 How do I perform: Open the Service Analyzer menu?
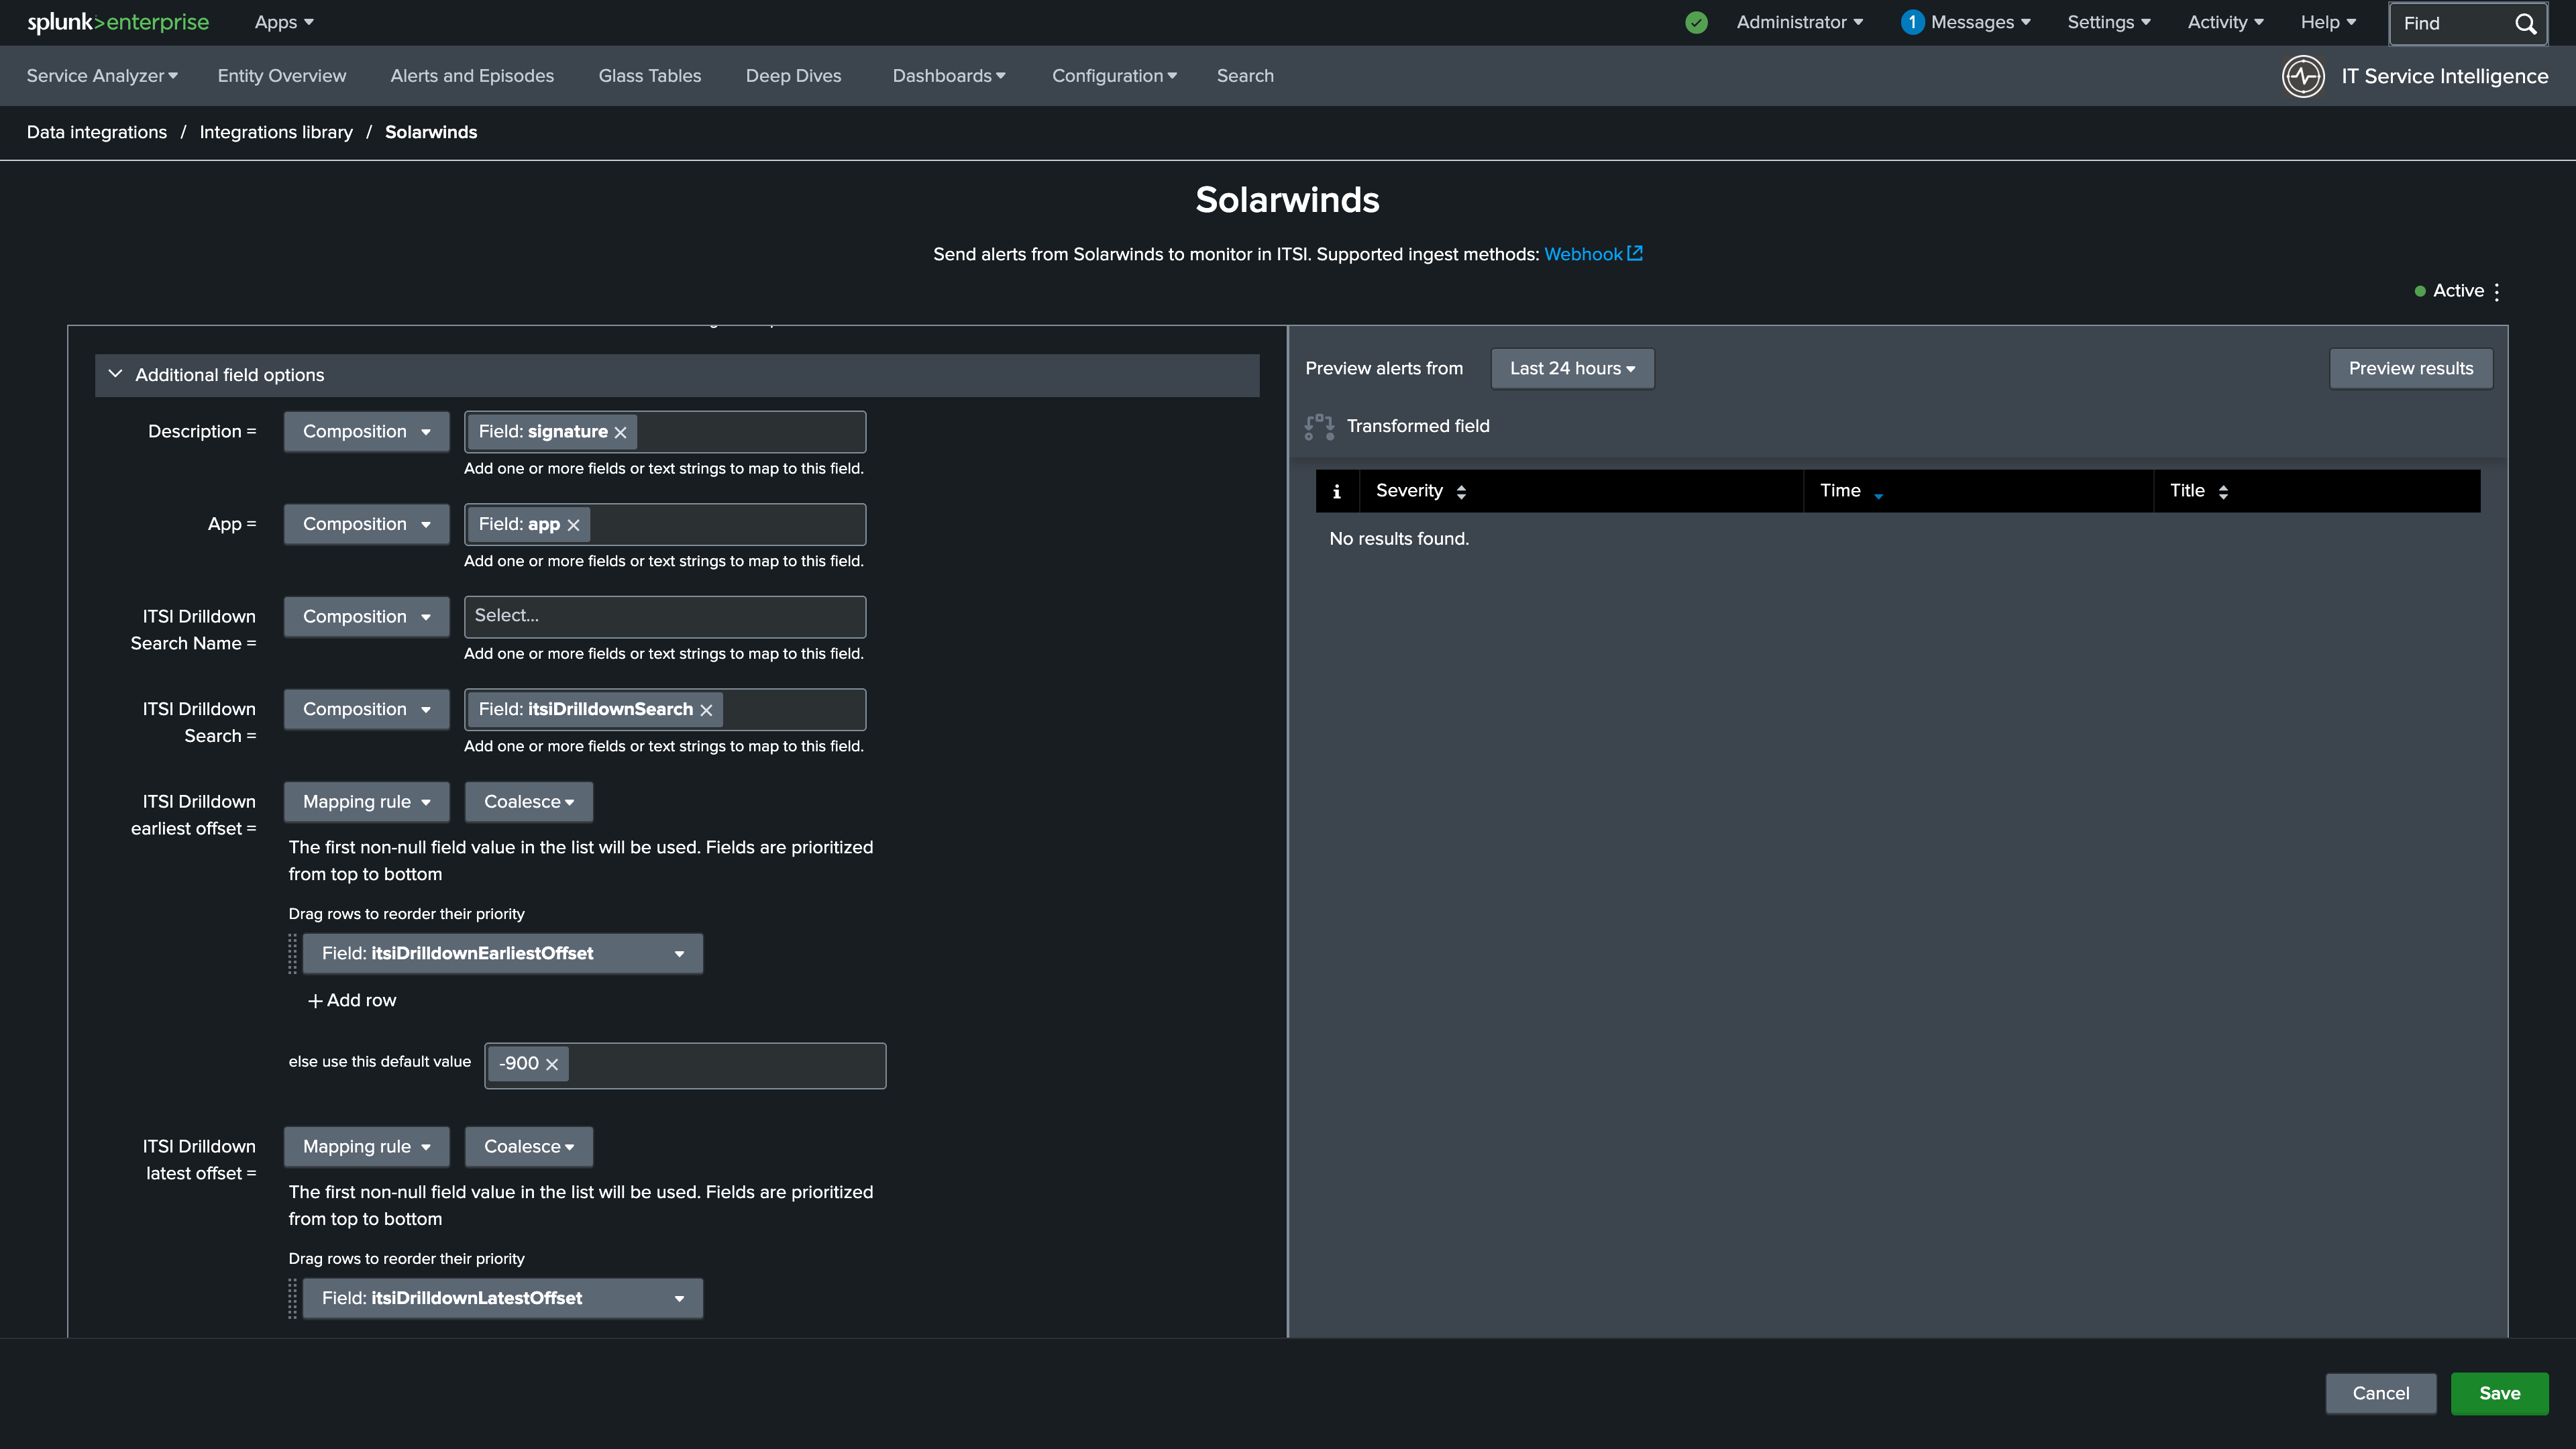click(102, 76)
